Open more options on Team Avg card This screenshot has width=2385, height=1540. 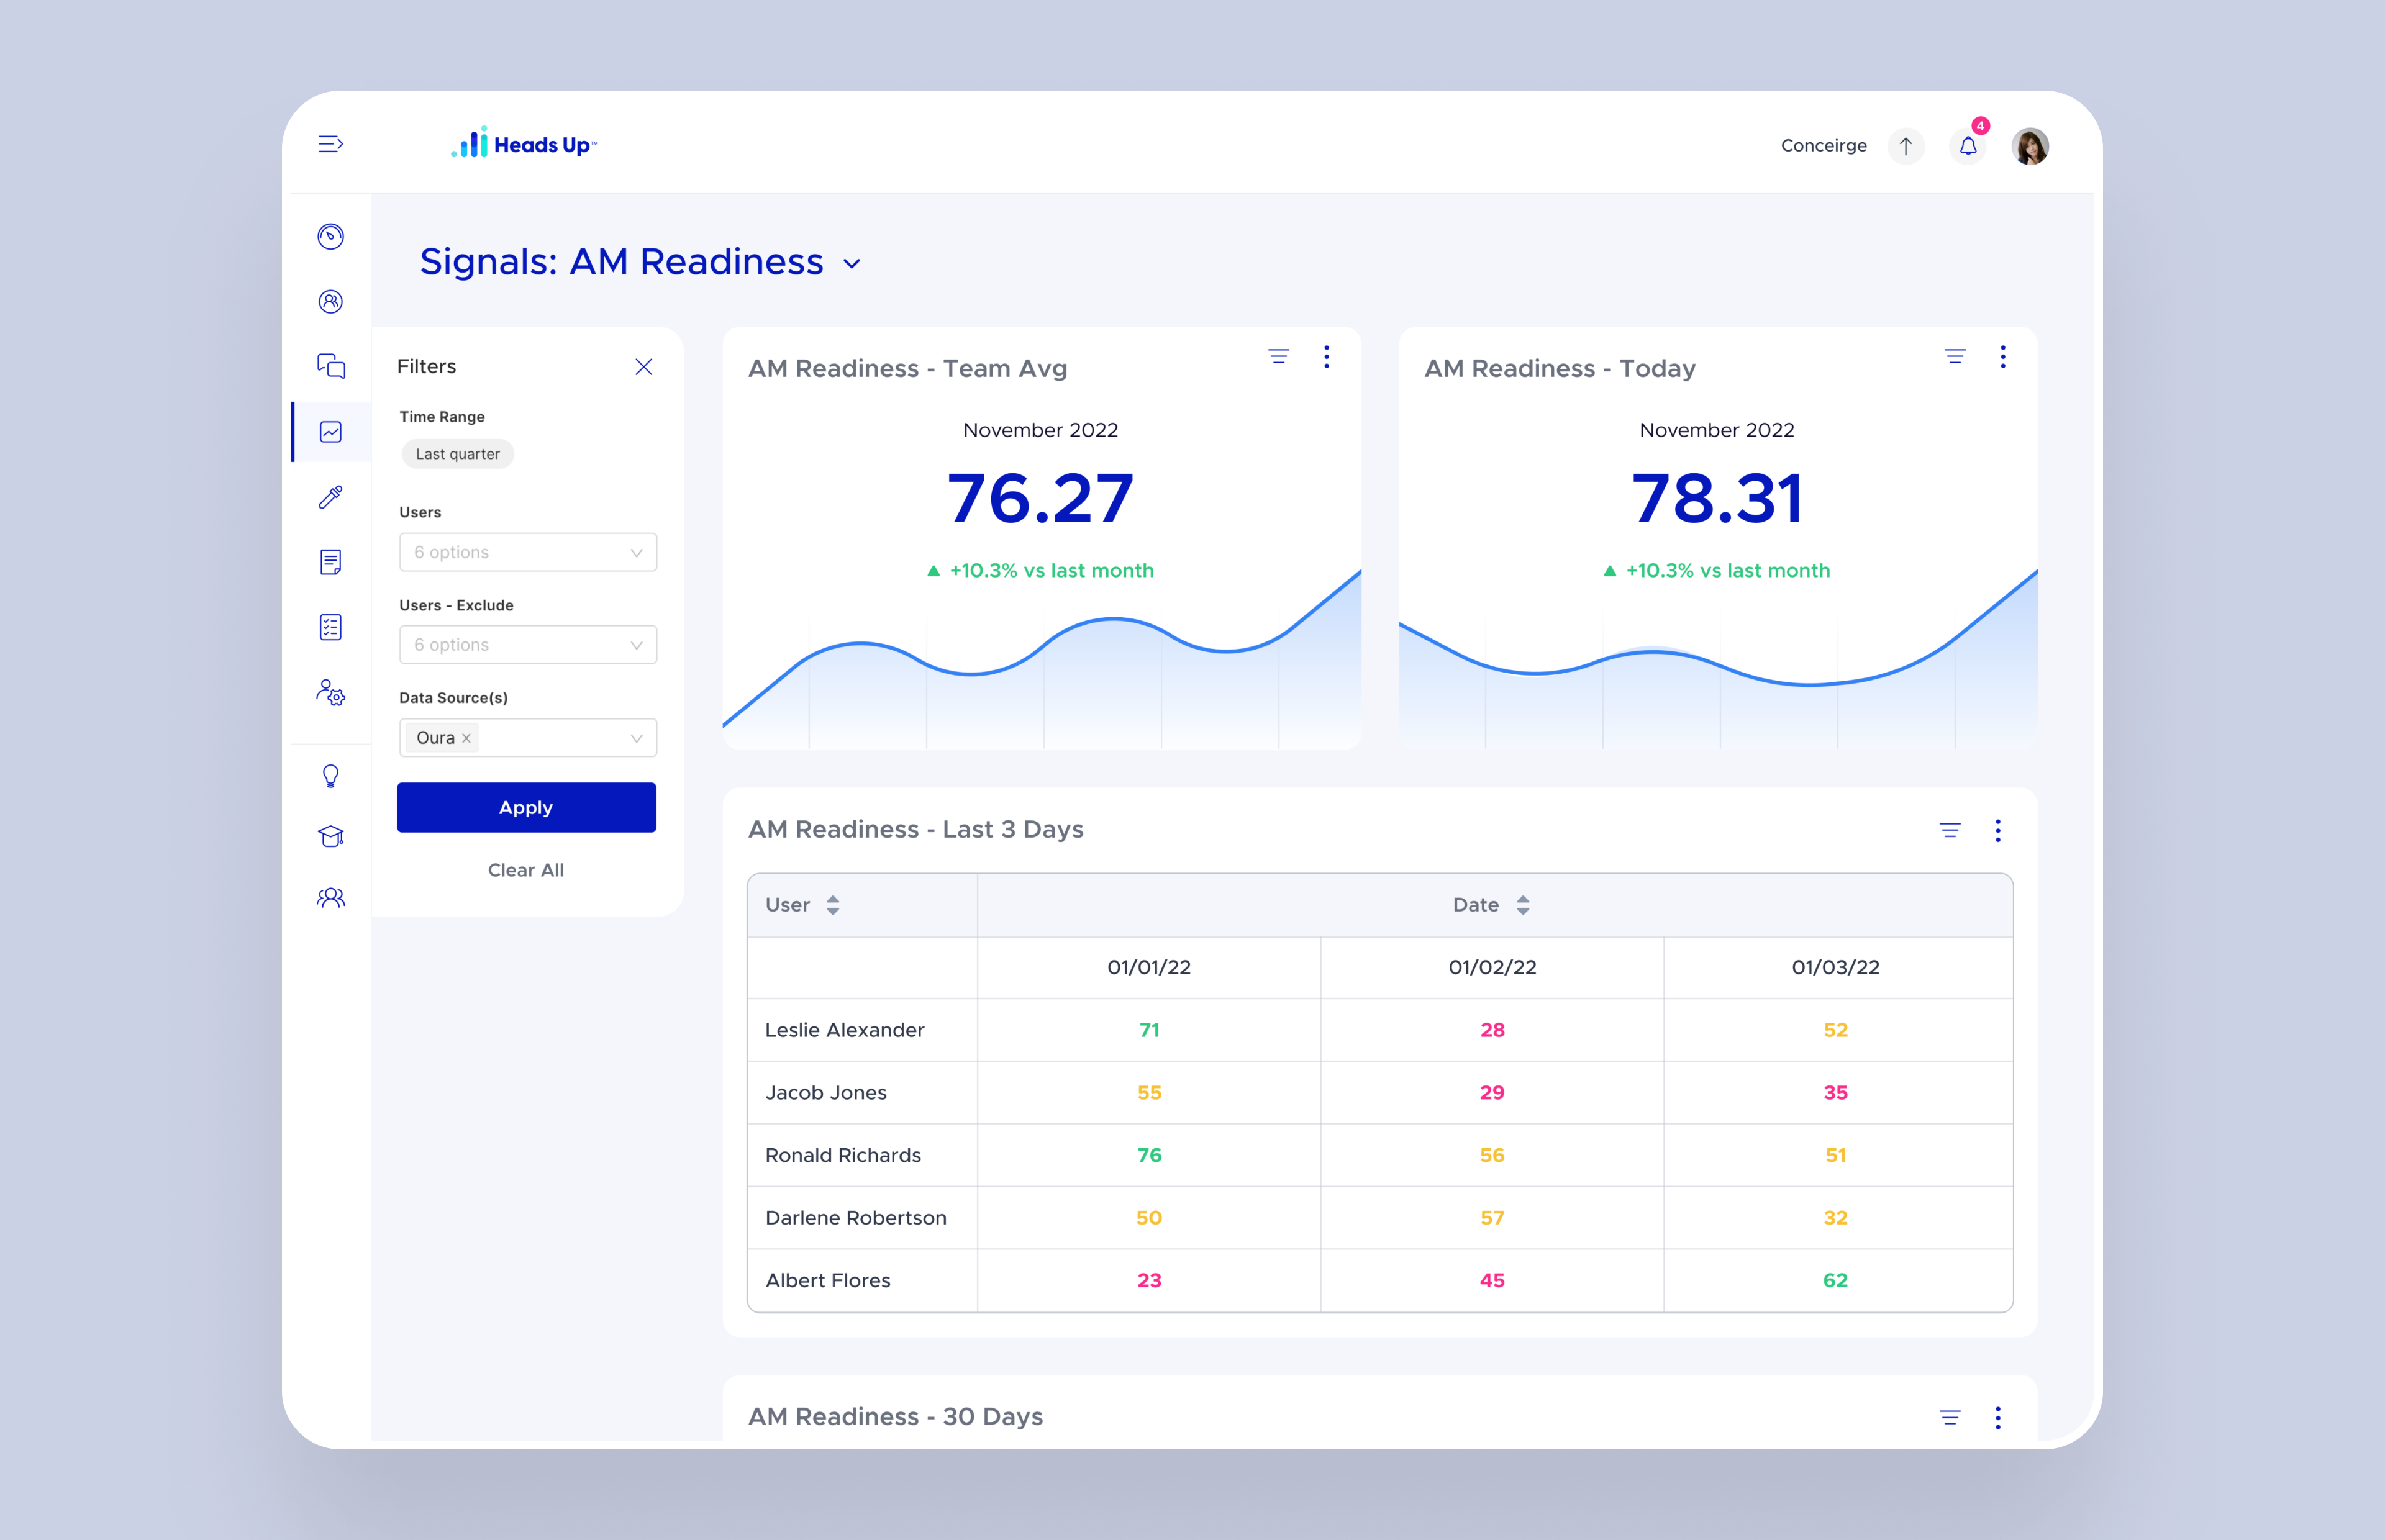pyautogui.click(x=1327, y=357)
